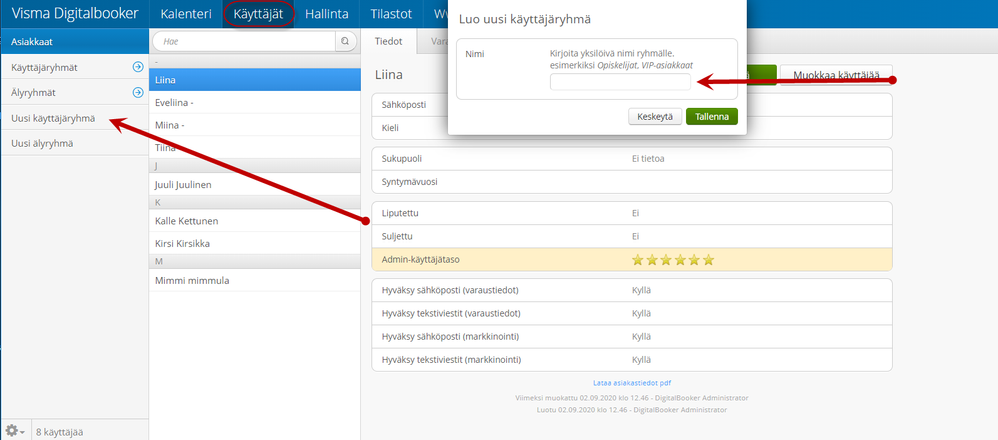998x440 pixels.
Task: Open the Tilastot menu tab
Action: pyautogui.click(x=391, y=13)
